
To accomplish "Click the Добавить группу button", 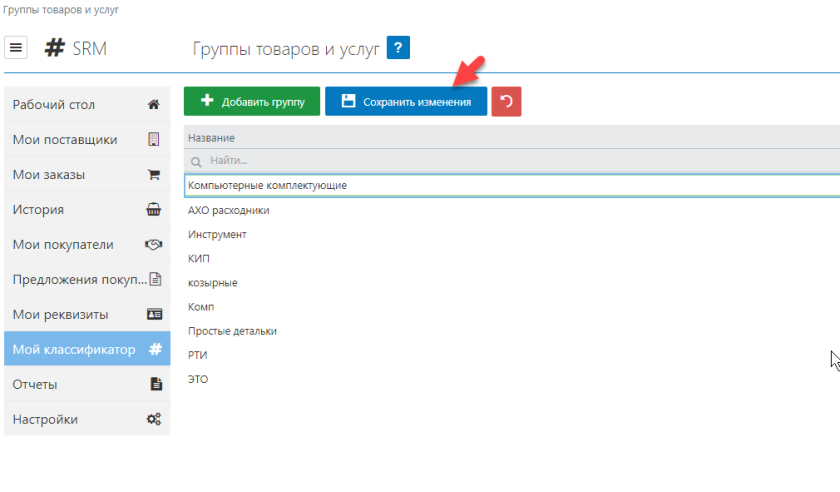I will click(252, 101).
